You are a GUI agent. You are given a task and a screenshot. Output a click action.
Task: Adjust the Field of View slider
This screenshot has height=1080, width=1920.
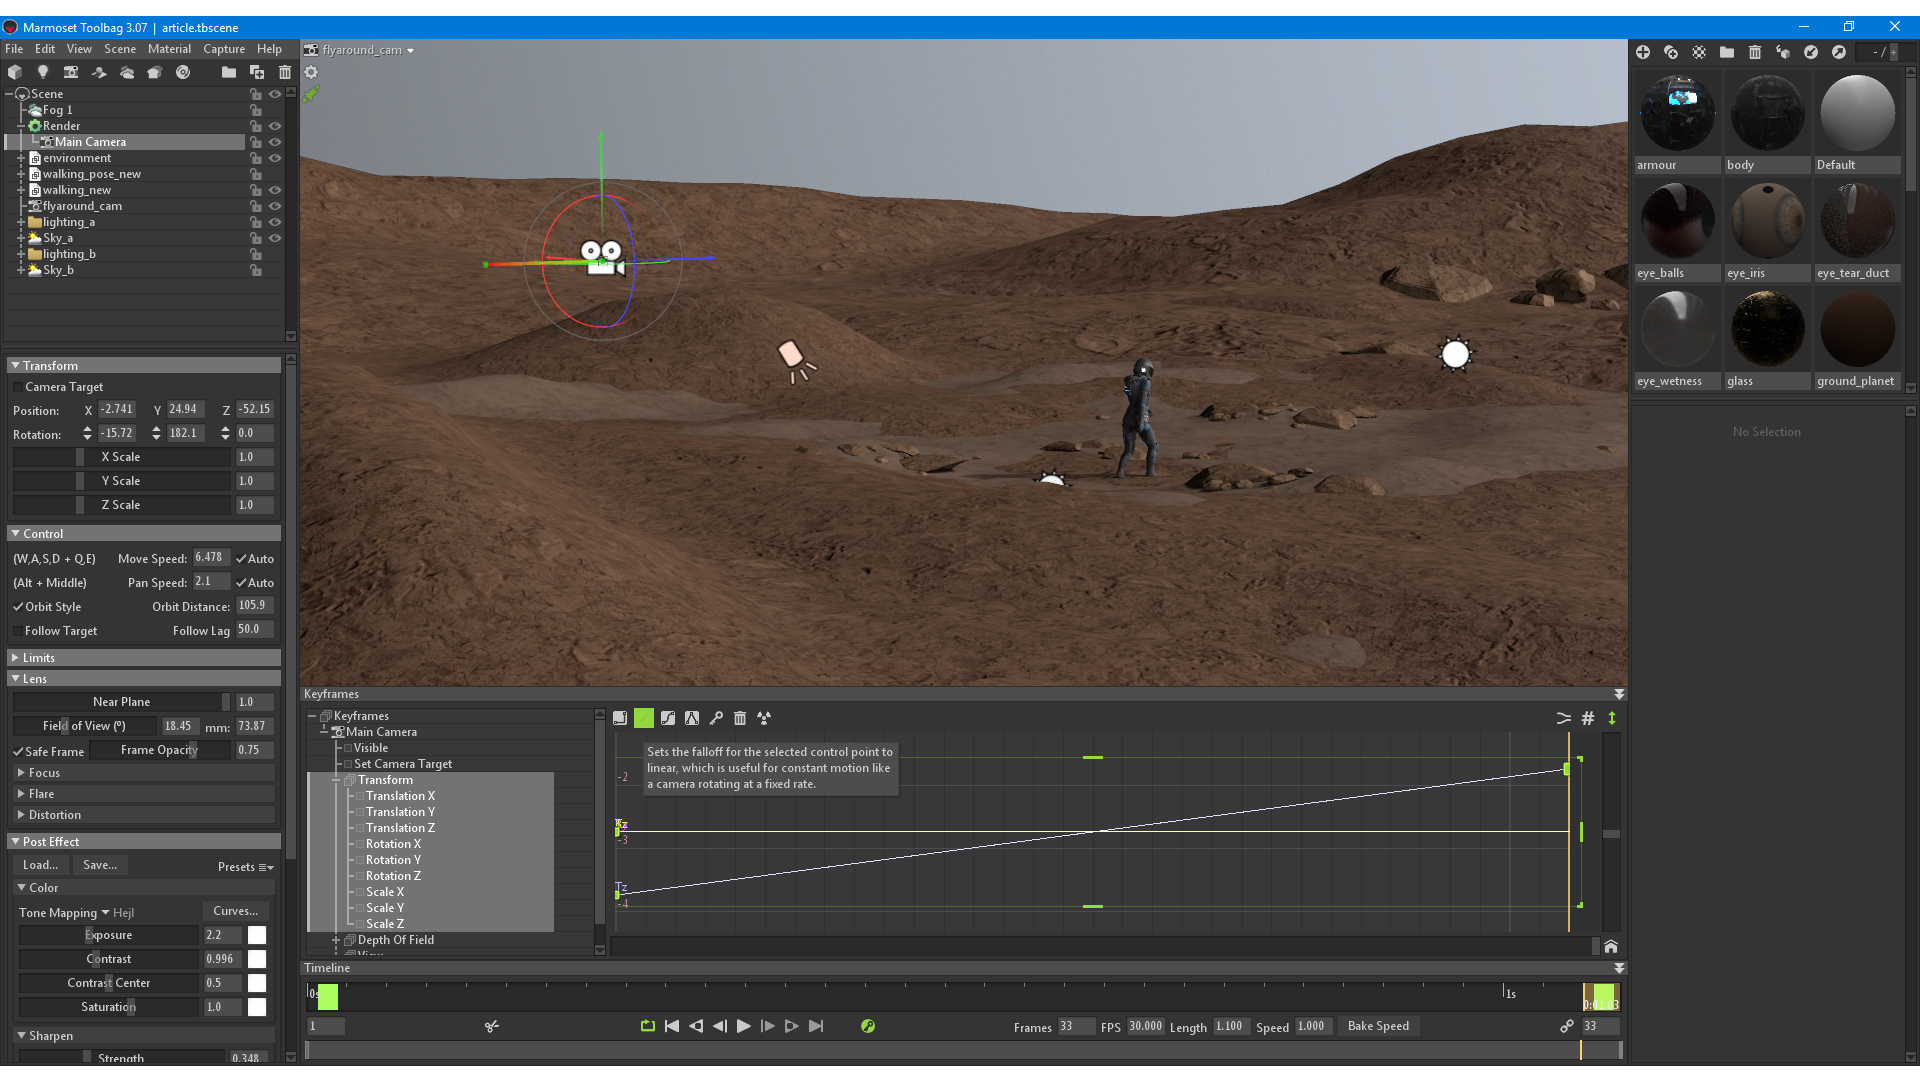coord(85,726)
